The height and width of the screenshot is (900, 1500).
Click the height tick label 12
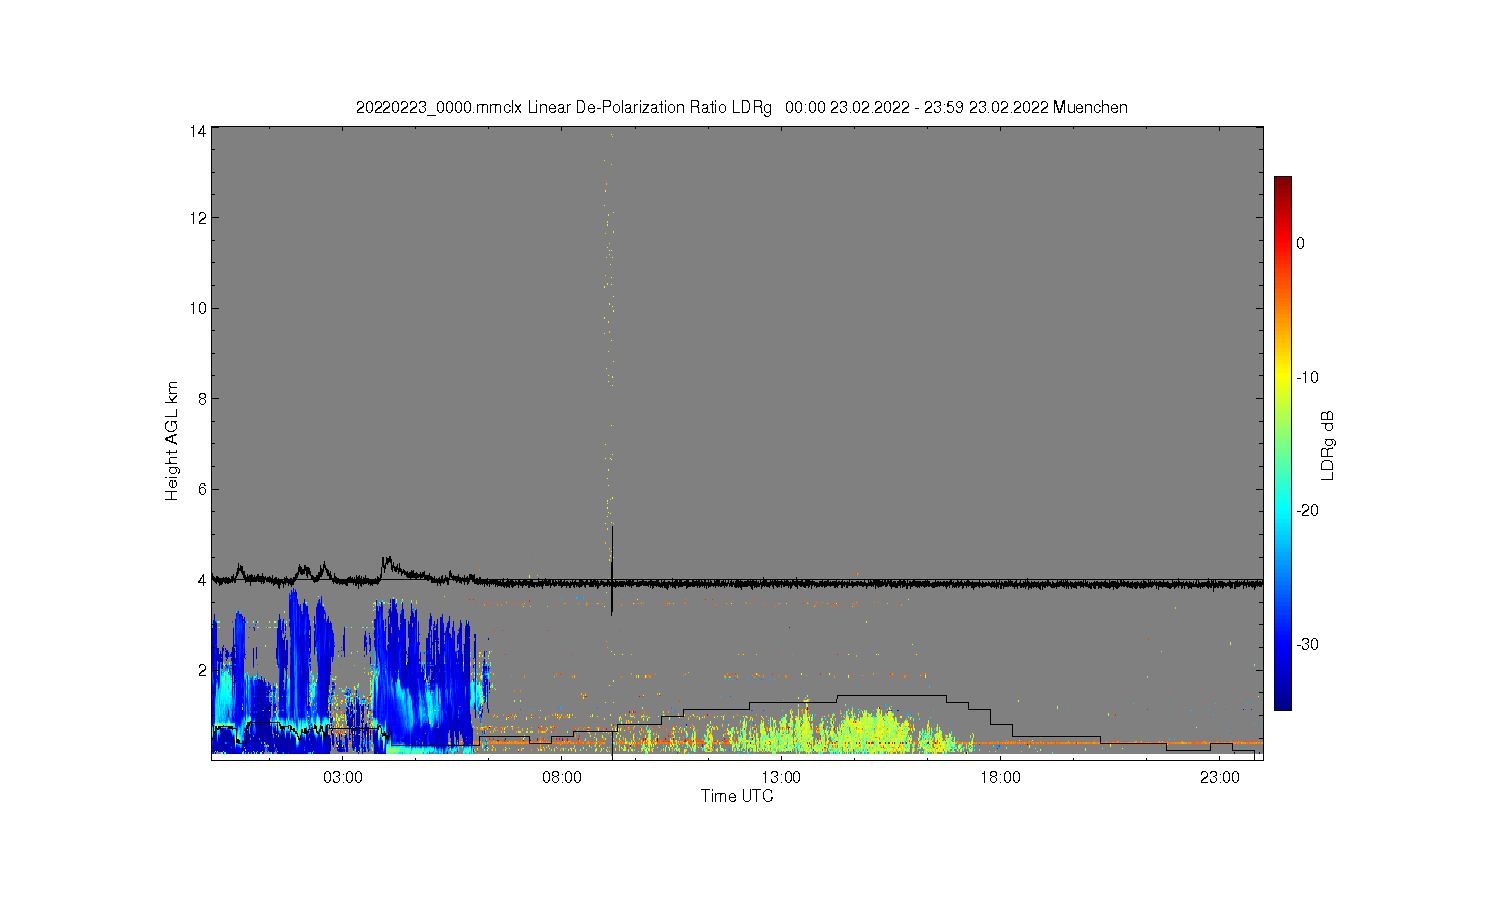[198, 218]
